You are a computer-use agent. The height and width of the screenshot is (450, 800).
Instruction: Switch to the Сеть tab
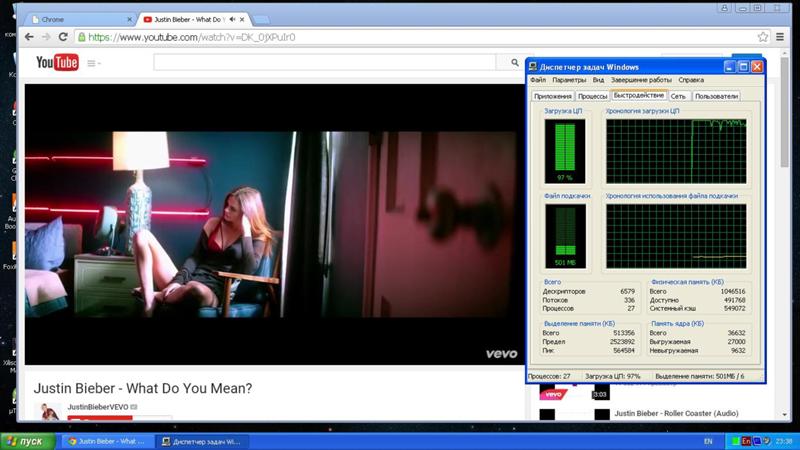(x=678, y=96)
